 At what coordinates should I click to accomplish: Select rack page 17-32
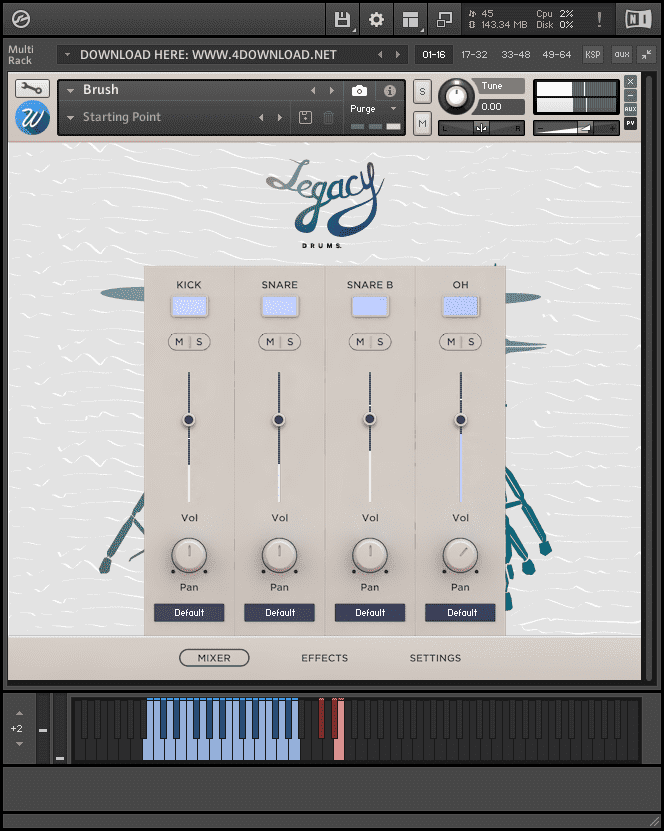tap(474, 54)
